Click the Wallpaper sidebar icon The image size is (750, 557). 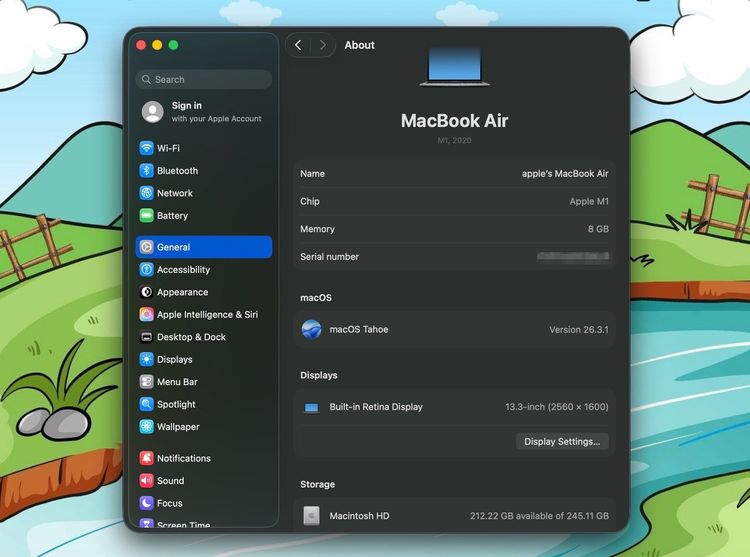pyautogui.click(x=146, y=426)
